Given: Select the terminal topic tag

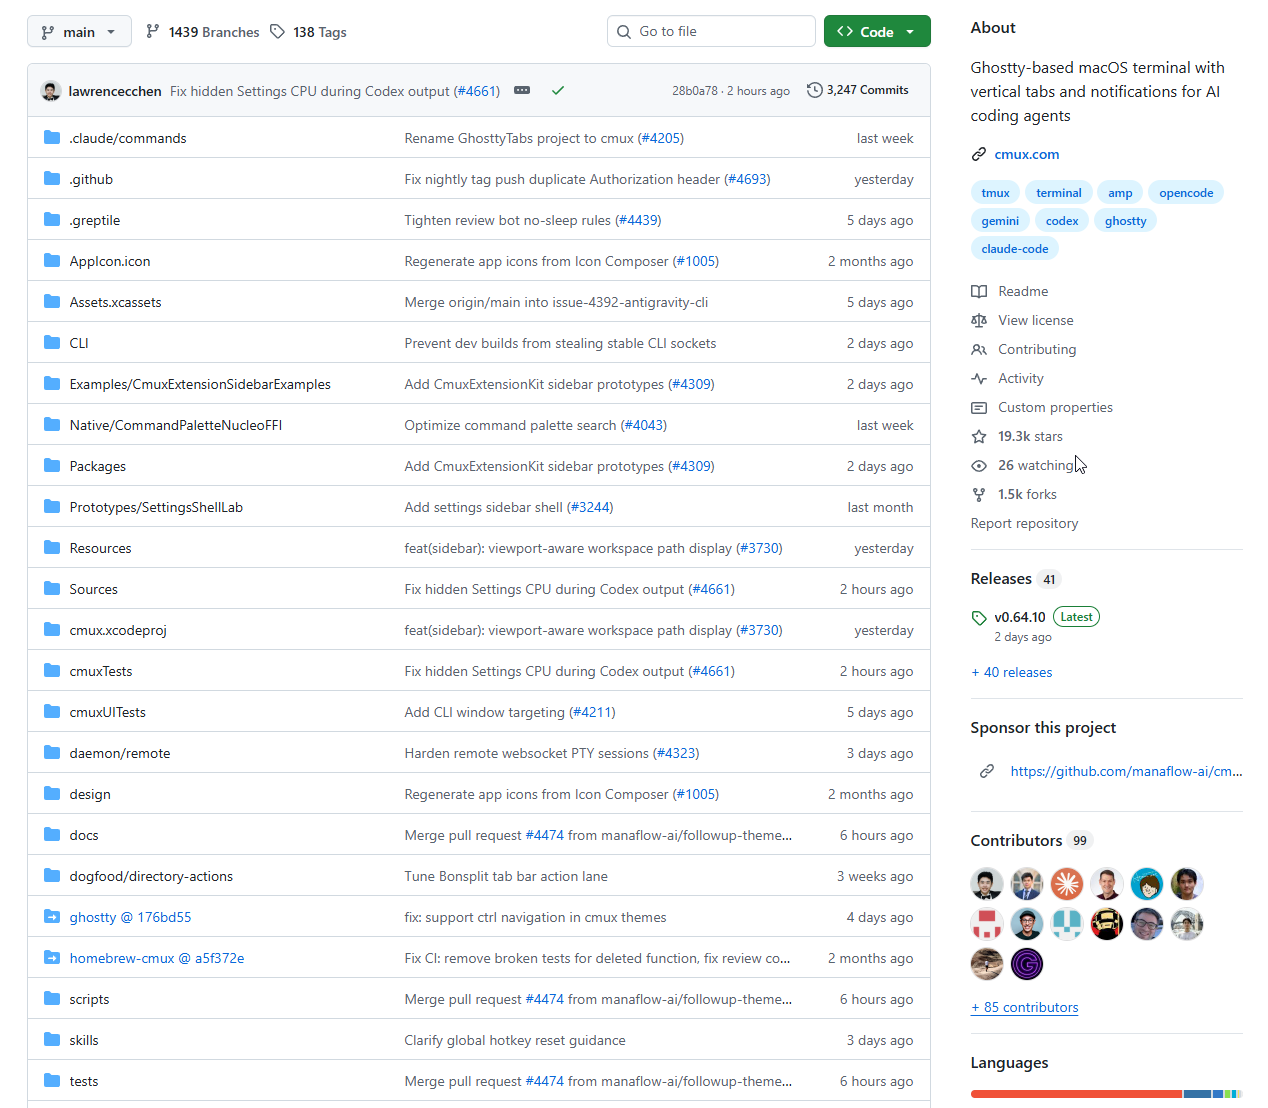Looking at the screenshot, I should click(x=1059, y=193).
